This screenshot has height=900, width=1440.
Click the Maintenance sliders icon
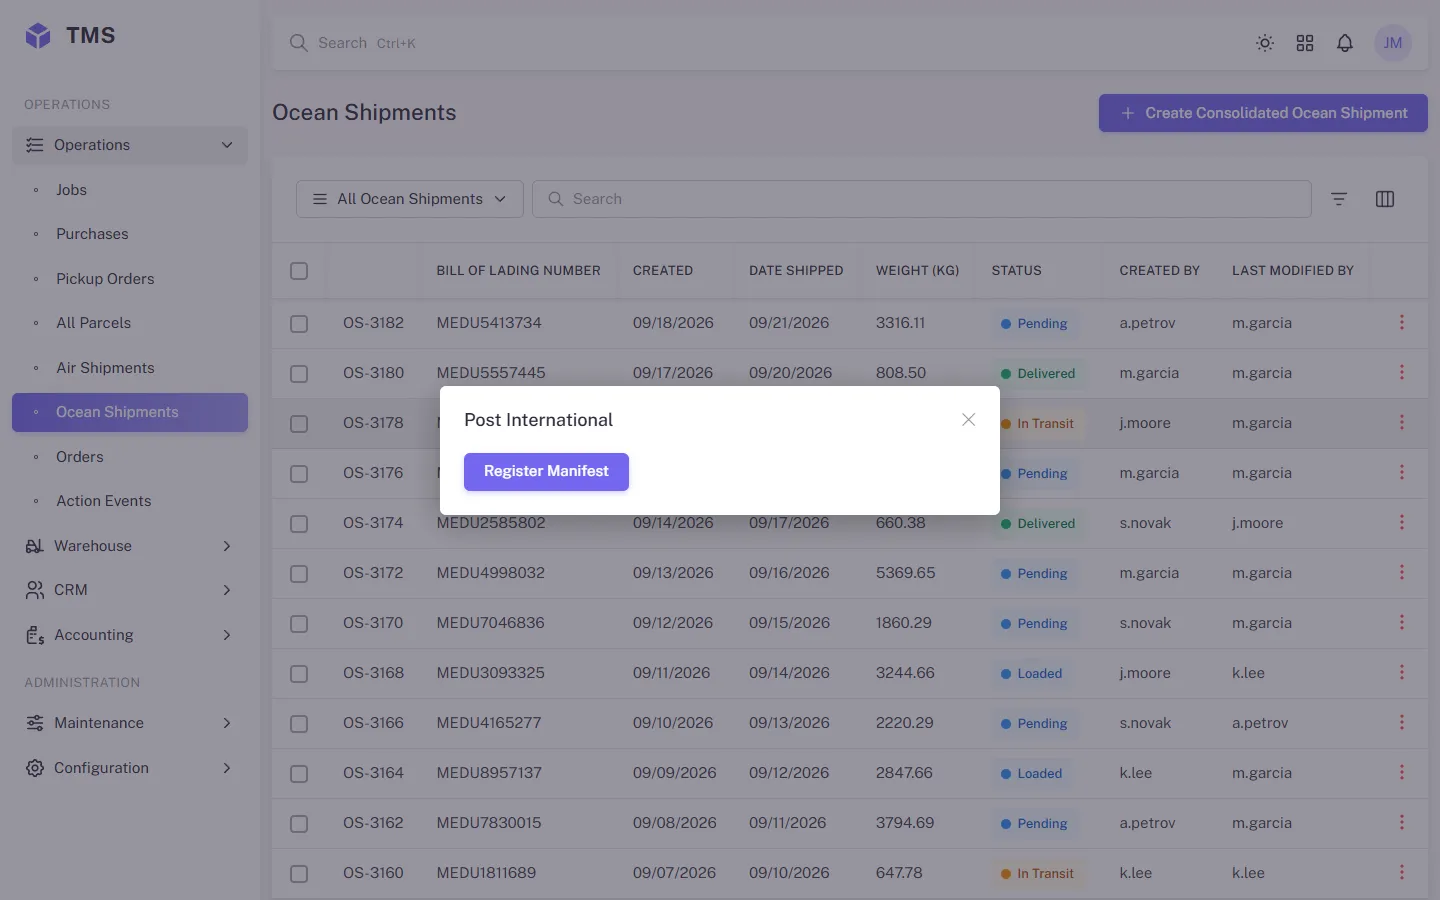coord(35,723)
